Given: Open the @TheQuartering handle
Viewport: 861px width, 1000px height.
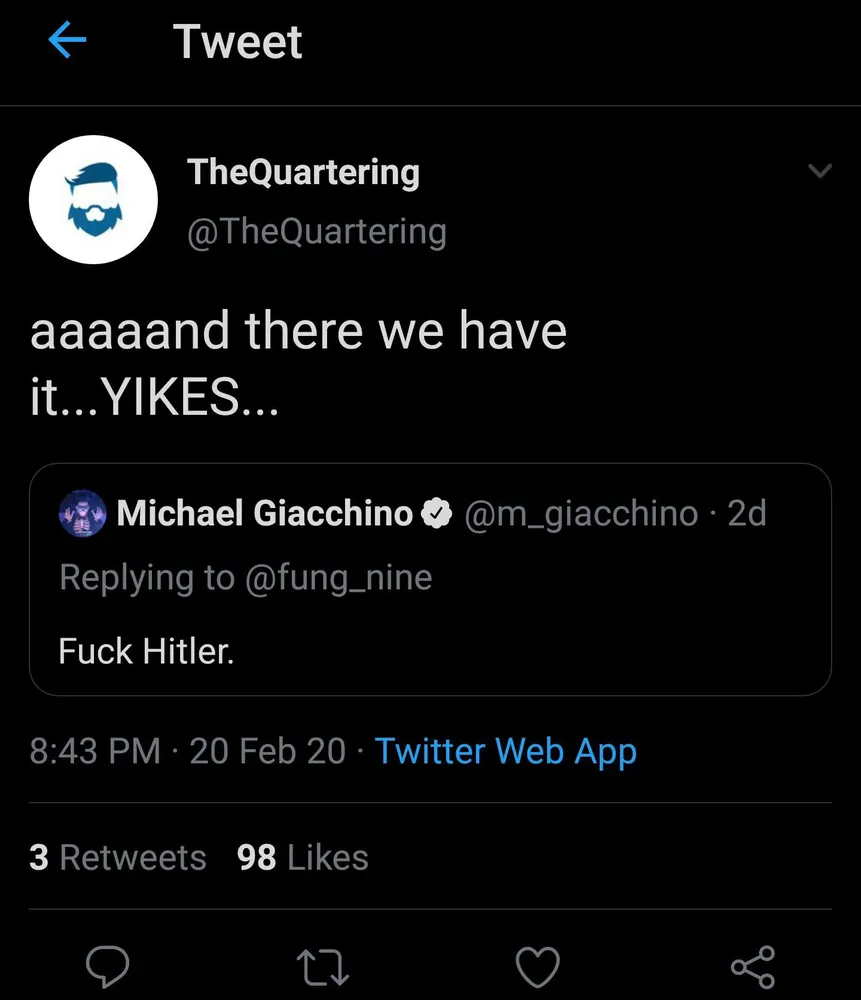Looking at the screenshot, I should tap(317, 231).
